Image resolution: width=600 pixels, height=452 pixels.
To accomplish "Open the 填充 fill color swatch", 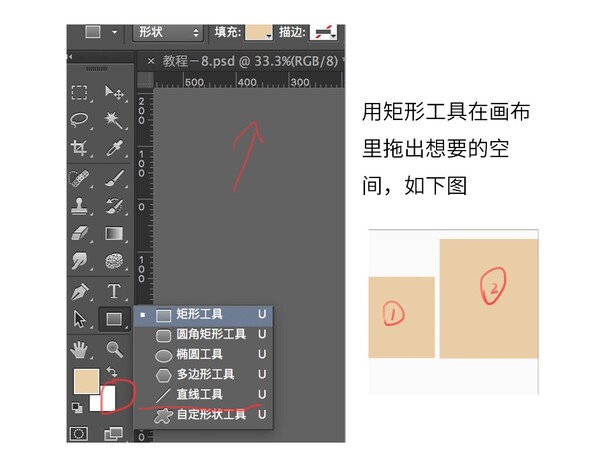I will click(x=258, y=32).
